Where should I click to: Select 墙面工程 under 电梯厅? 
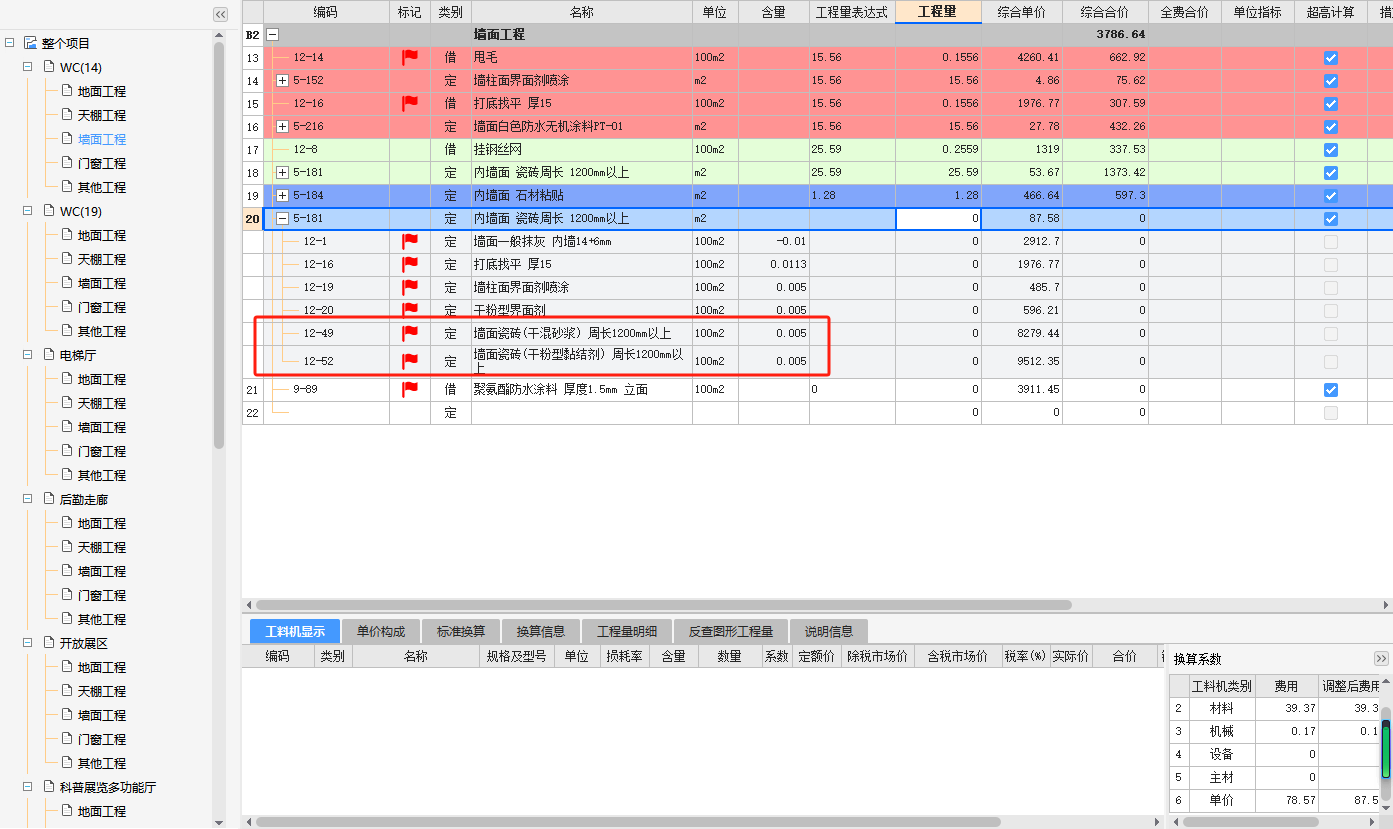click(x=102, y=427)
